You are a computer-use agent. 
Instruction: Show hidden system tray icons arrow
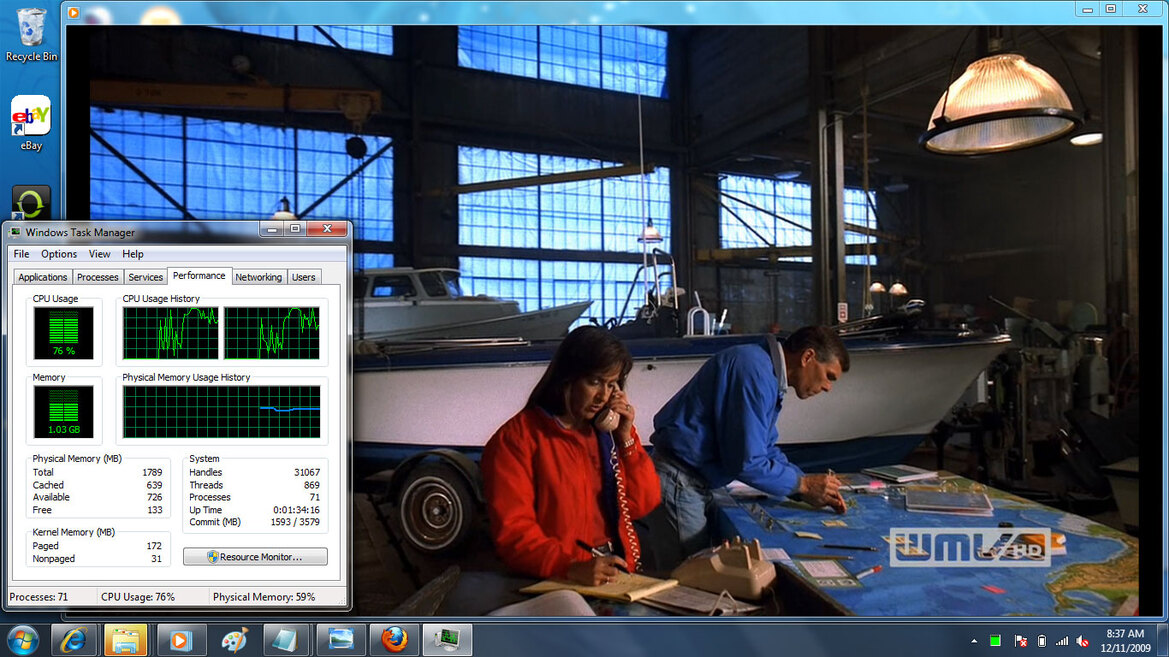[974, 641]
